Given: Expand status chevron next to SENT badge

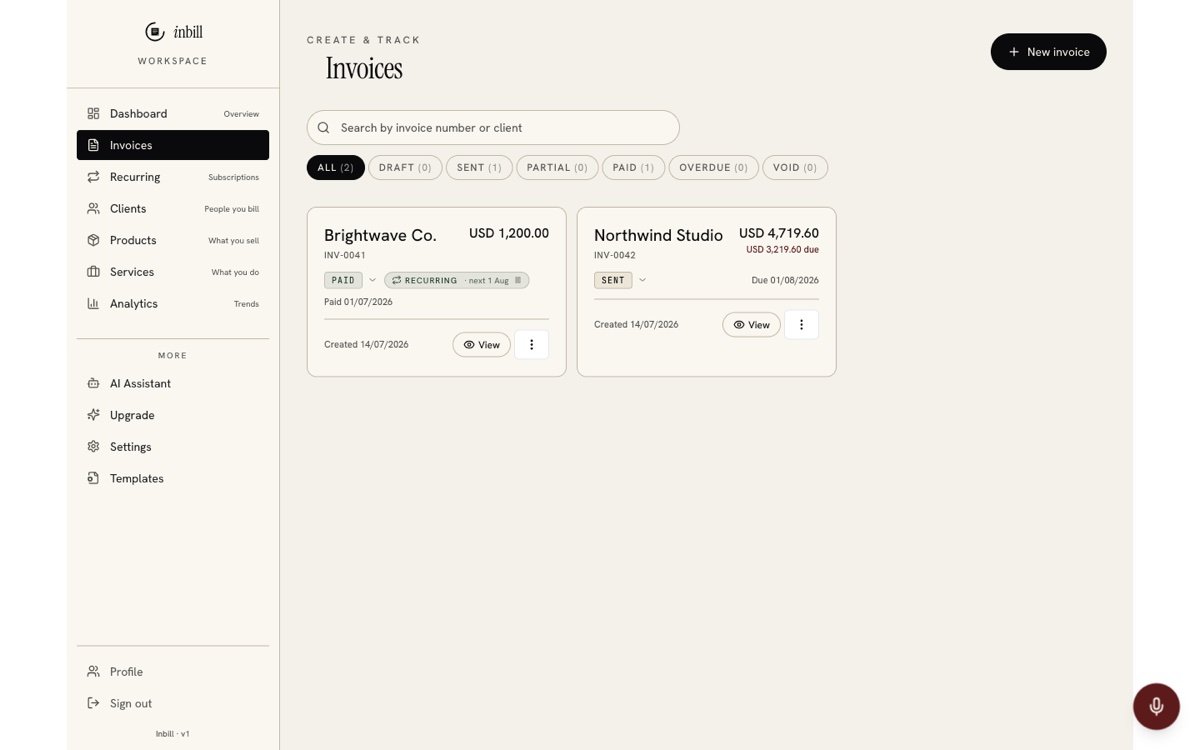Looking at the screenshot, I should pyautogui.click(x=642, y=281).
